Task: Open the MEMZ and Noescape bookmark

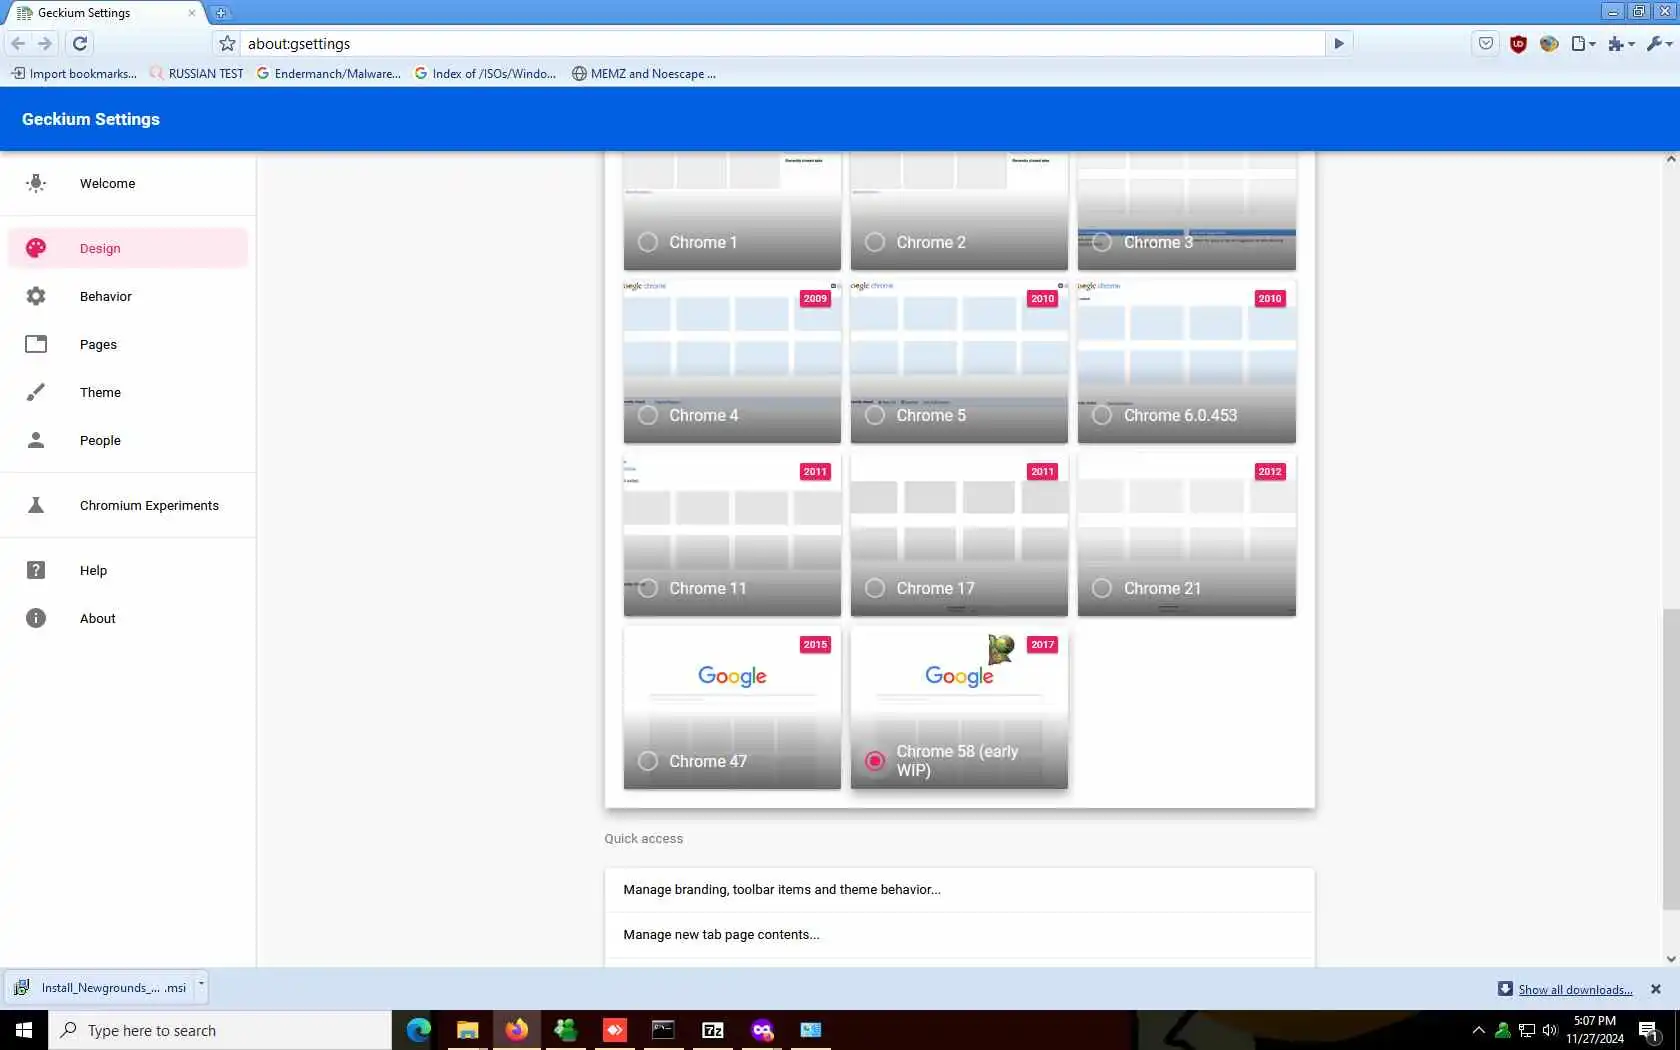Action: (x=643, y=73)
